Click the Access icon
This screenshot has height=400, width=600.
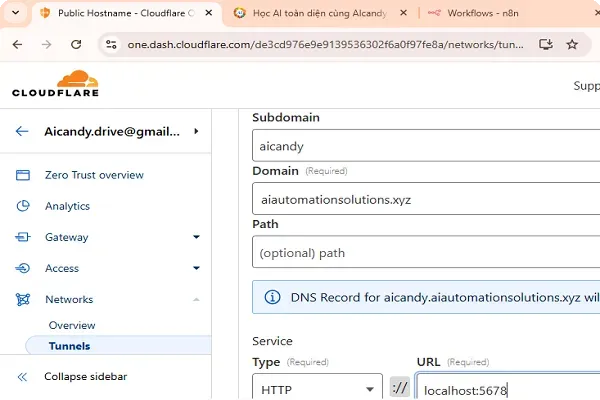coord(23,268)
